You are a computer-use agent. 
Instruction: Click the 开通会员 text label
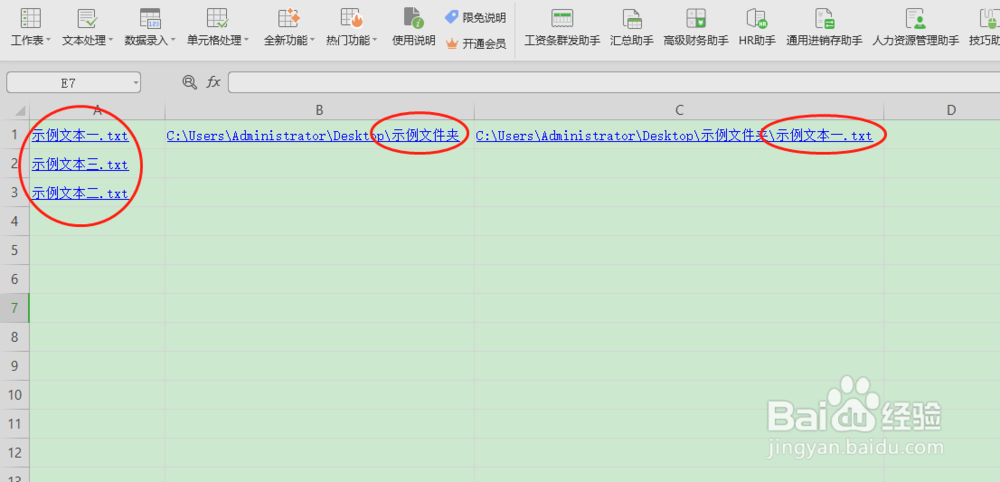(x=484, y=44)
